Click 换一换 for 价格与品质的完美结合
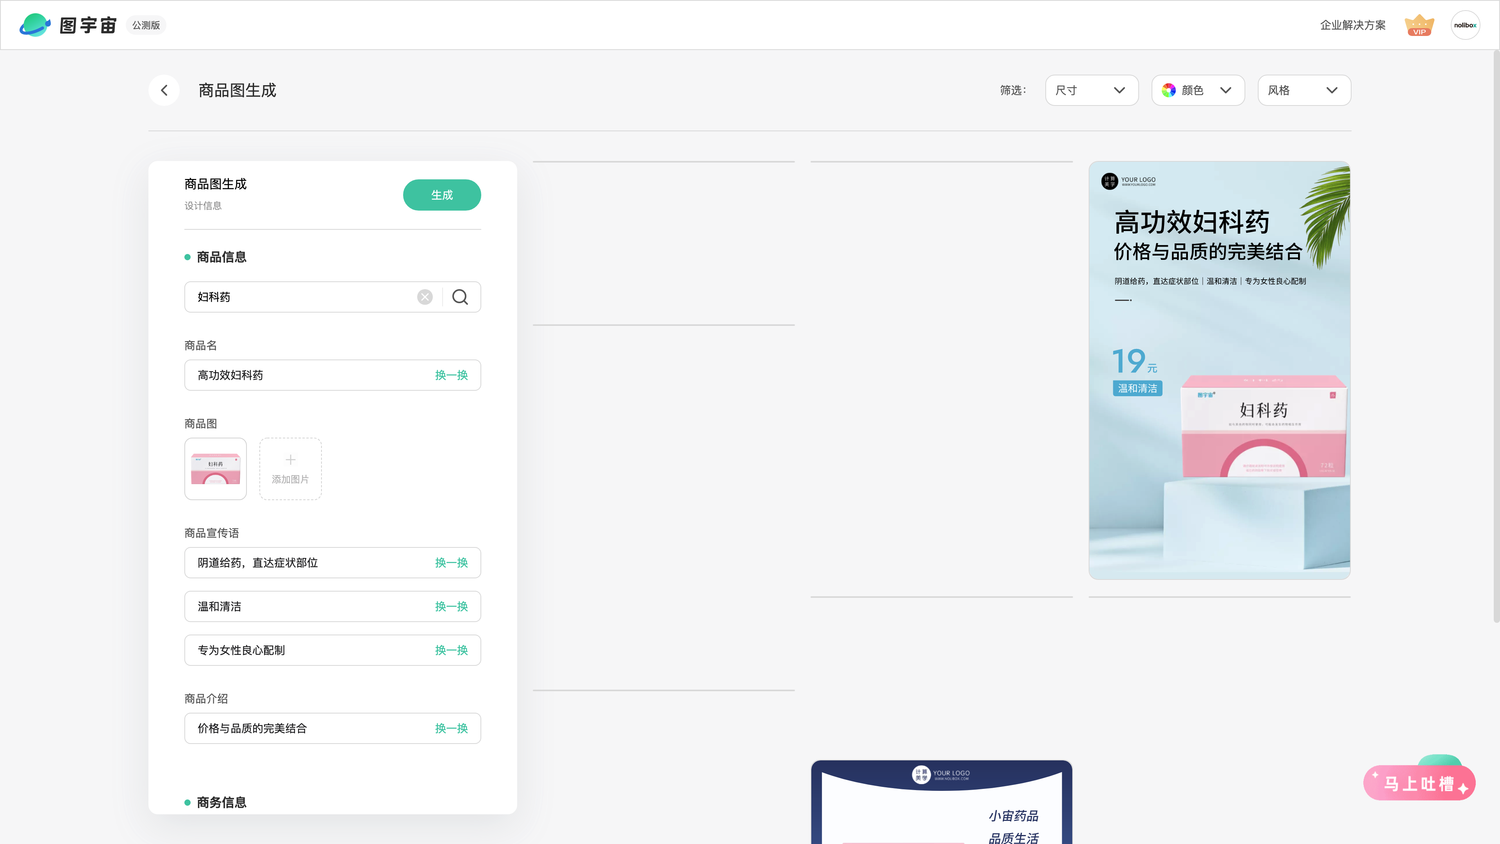This screenshot has height=844, width=1500. pyautogui.click(x=451, y=728)
